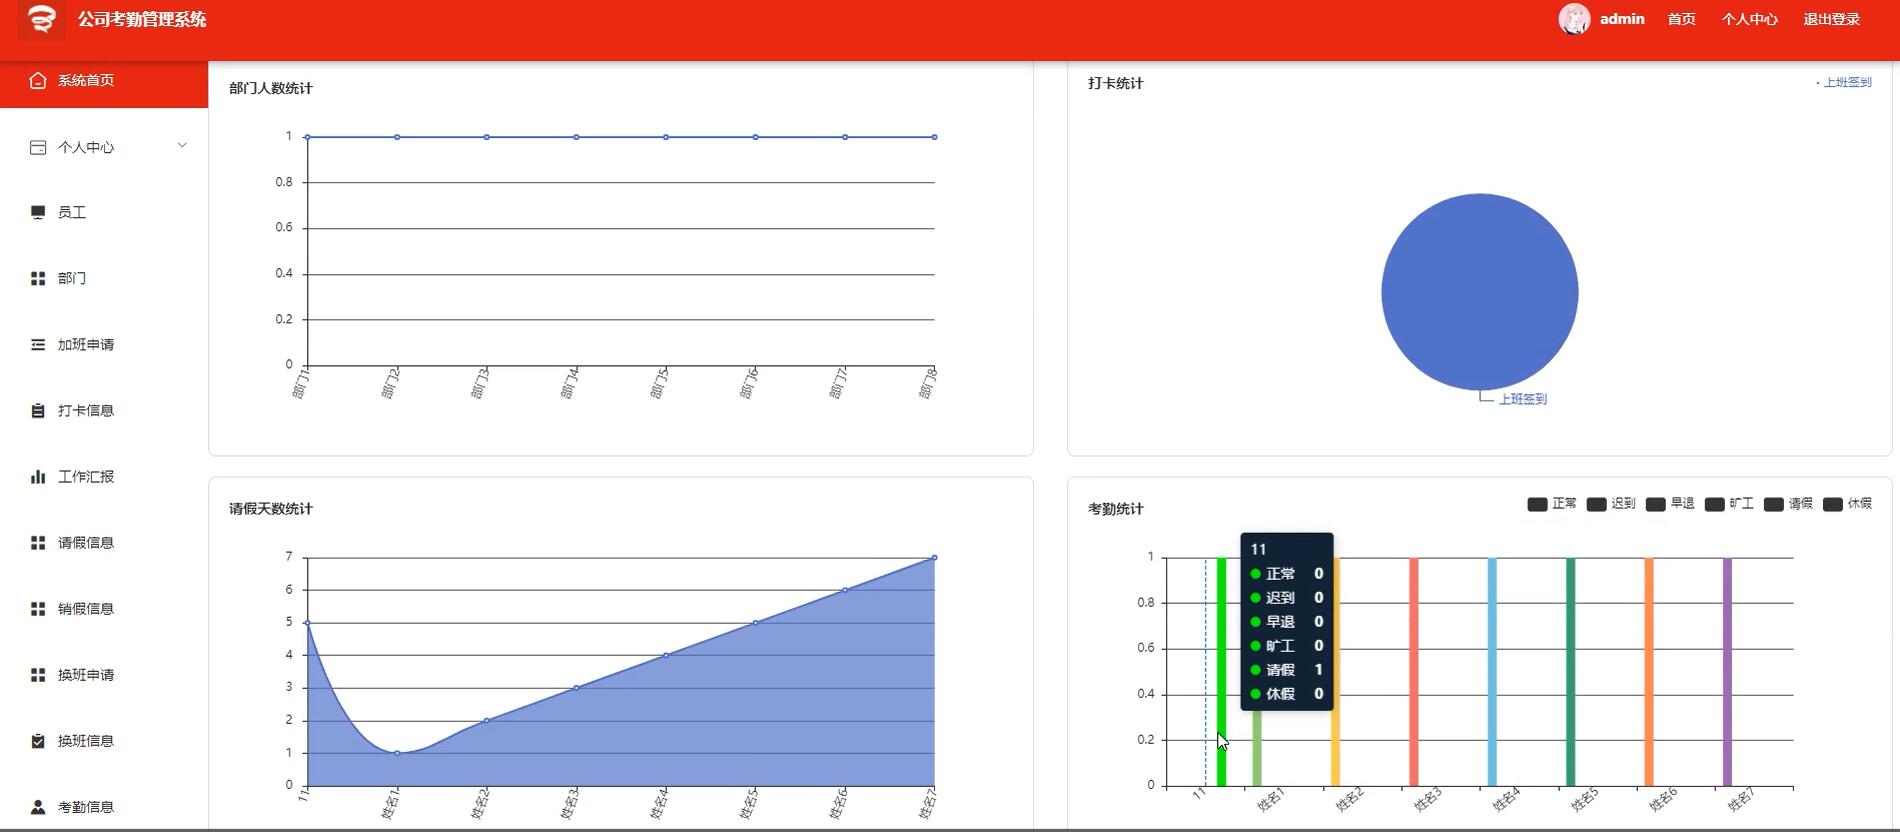
Task: Click the person icon beside 考勤信息
Action: (x=38, y=806)
